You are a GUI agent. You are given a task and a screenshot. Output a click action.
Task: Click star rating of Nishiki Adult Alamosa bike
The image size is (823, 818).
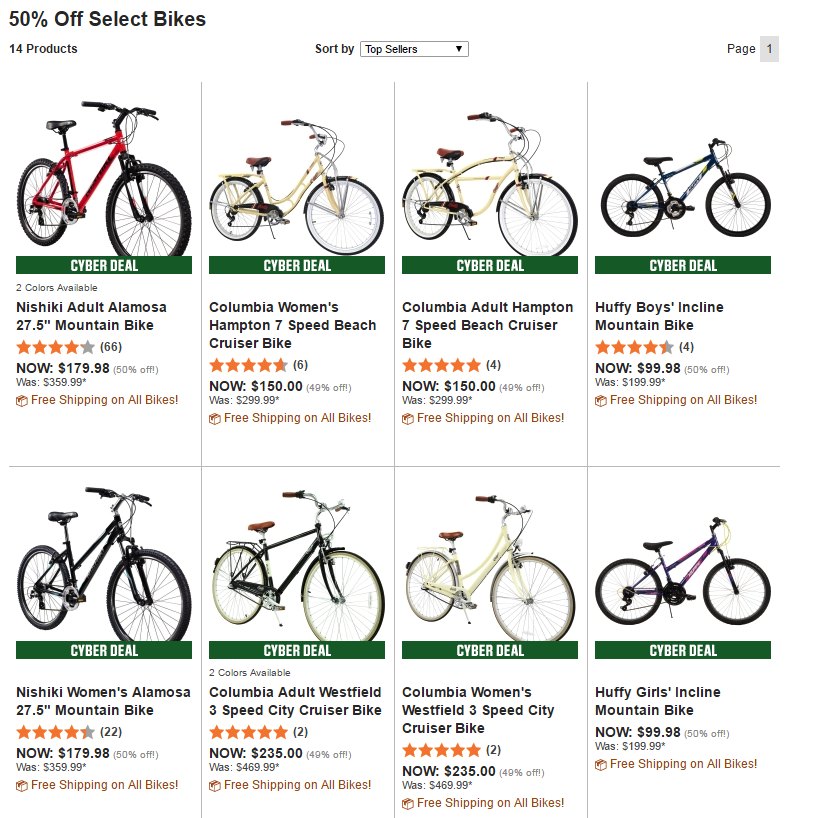point(56,347)
